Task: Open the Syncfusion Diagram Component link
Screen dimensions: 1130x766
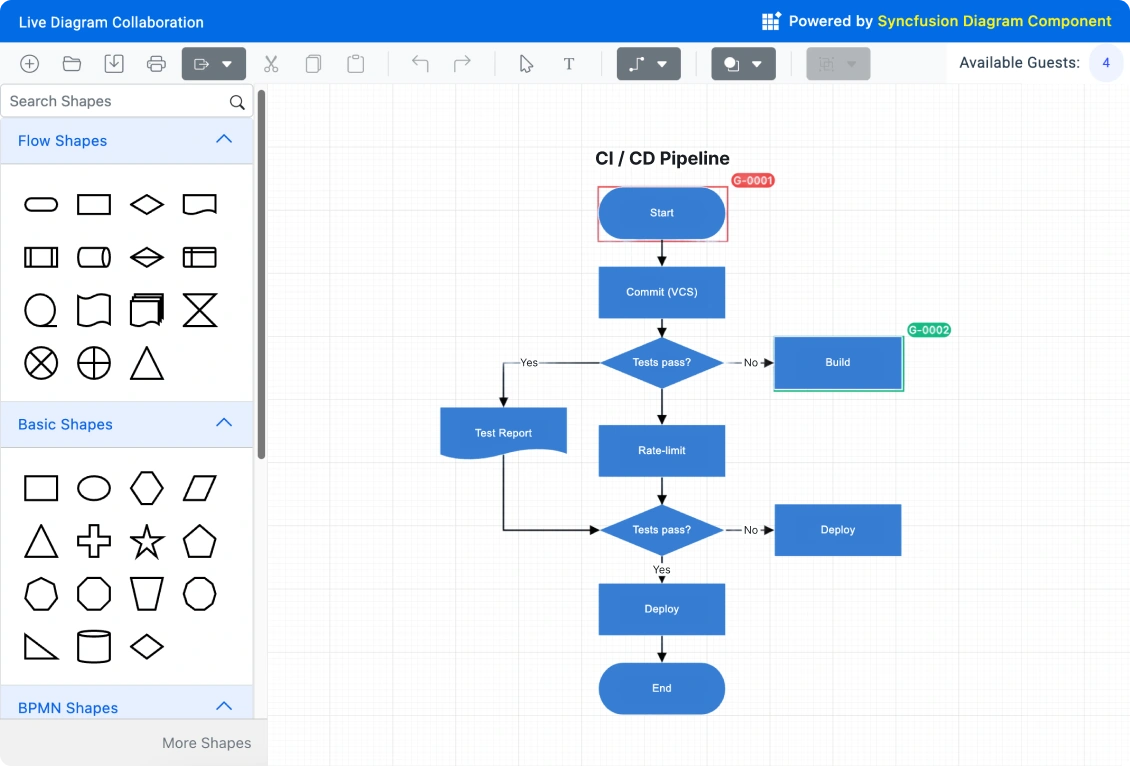Action: (994, 20)
